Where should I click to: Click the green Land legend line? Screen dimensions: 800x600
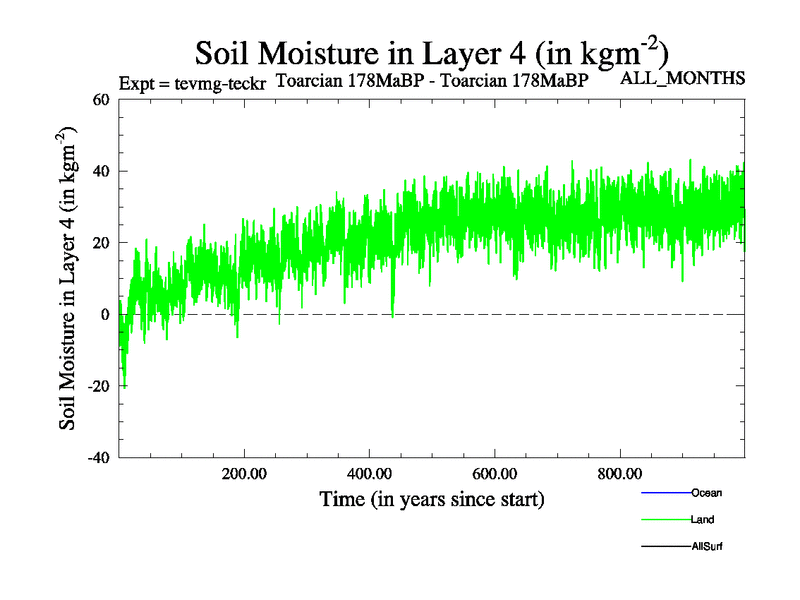(664, 520)
